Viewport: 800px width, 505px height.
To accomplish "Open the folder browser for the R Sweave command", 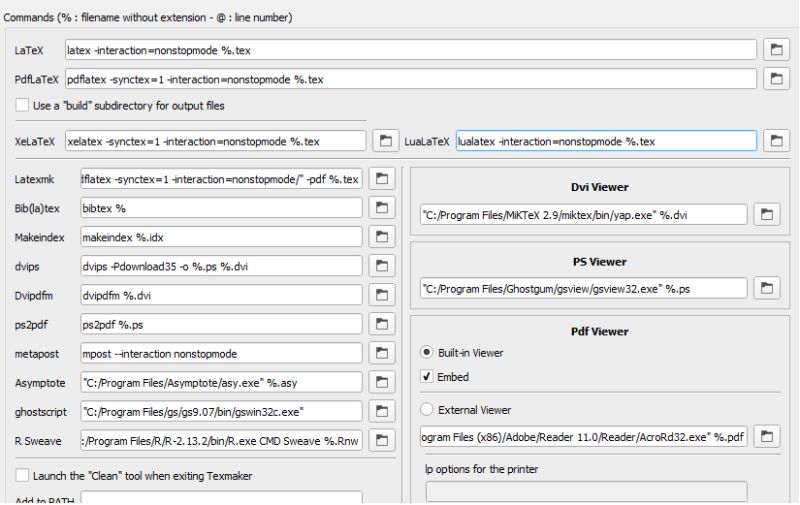I will (x=382, y=440).
